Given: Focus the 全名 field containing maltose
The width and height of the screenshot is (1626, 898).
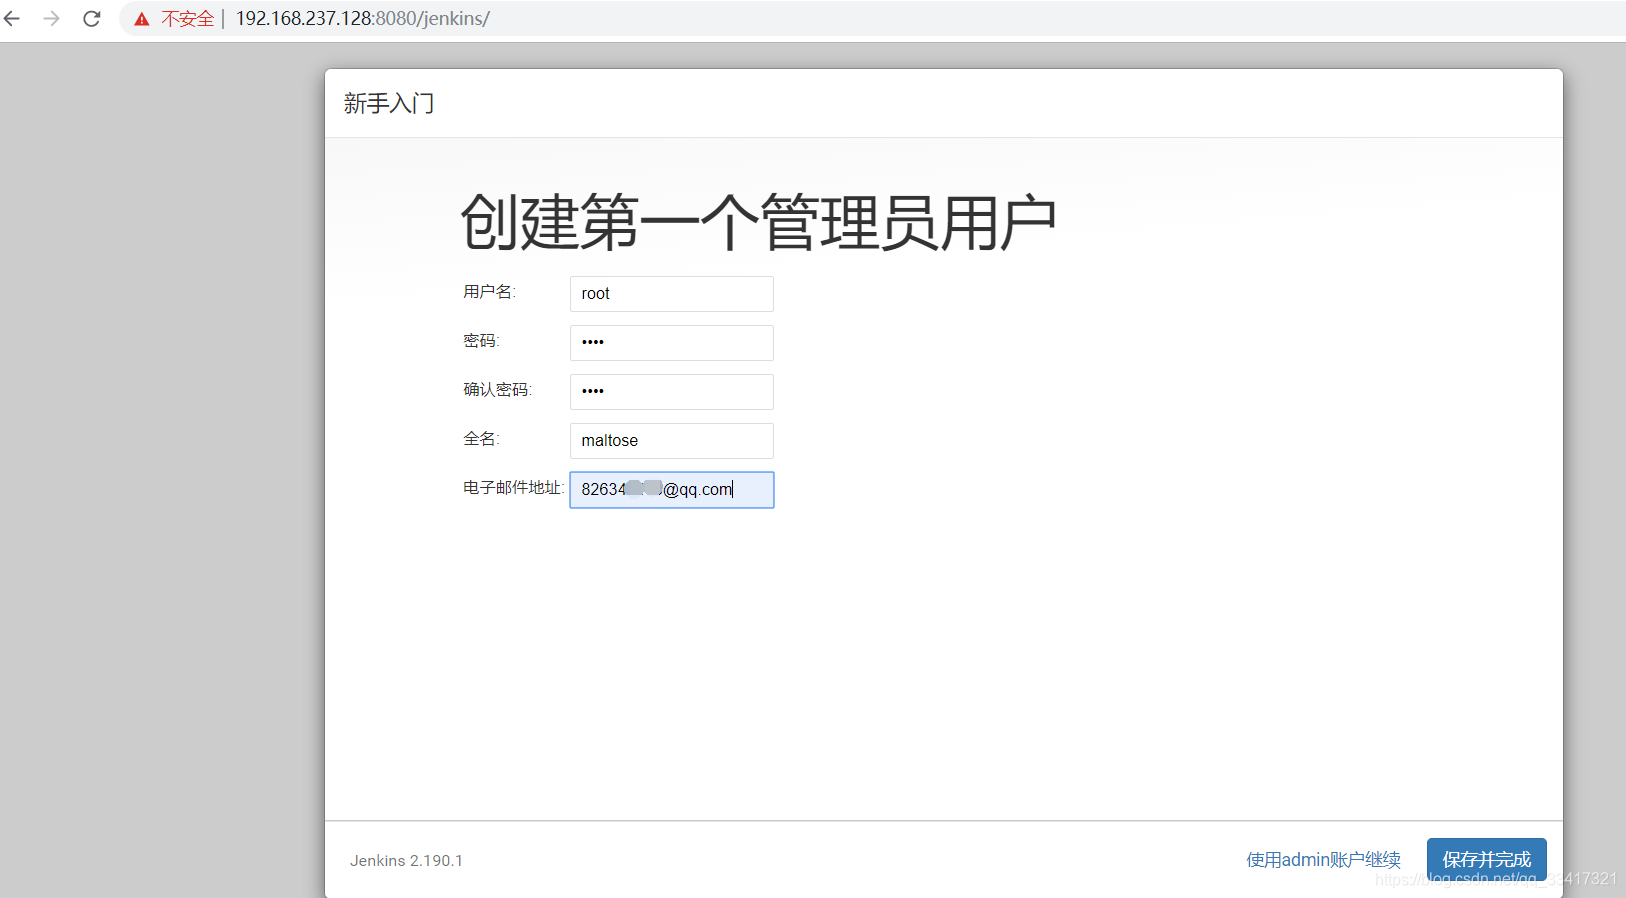Looking at the screenshot, I should (672, 441).
